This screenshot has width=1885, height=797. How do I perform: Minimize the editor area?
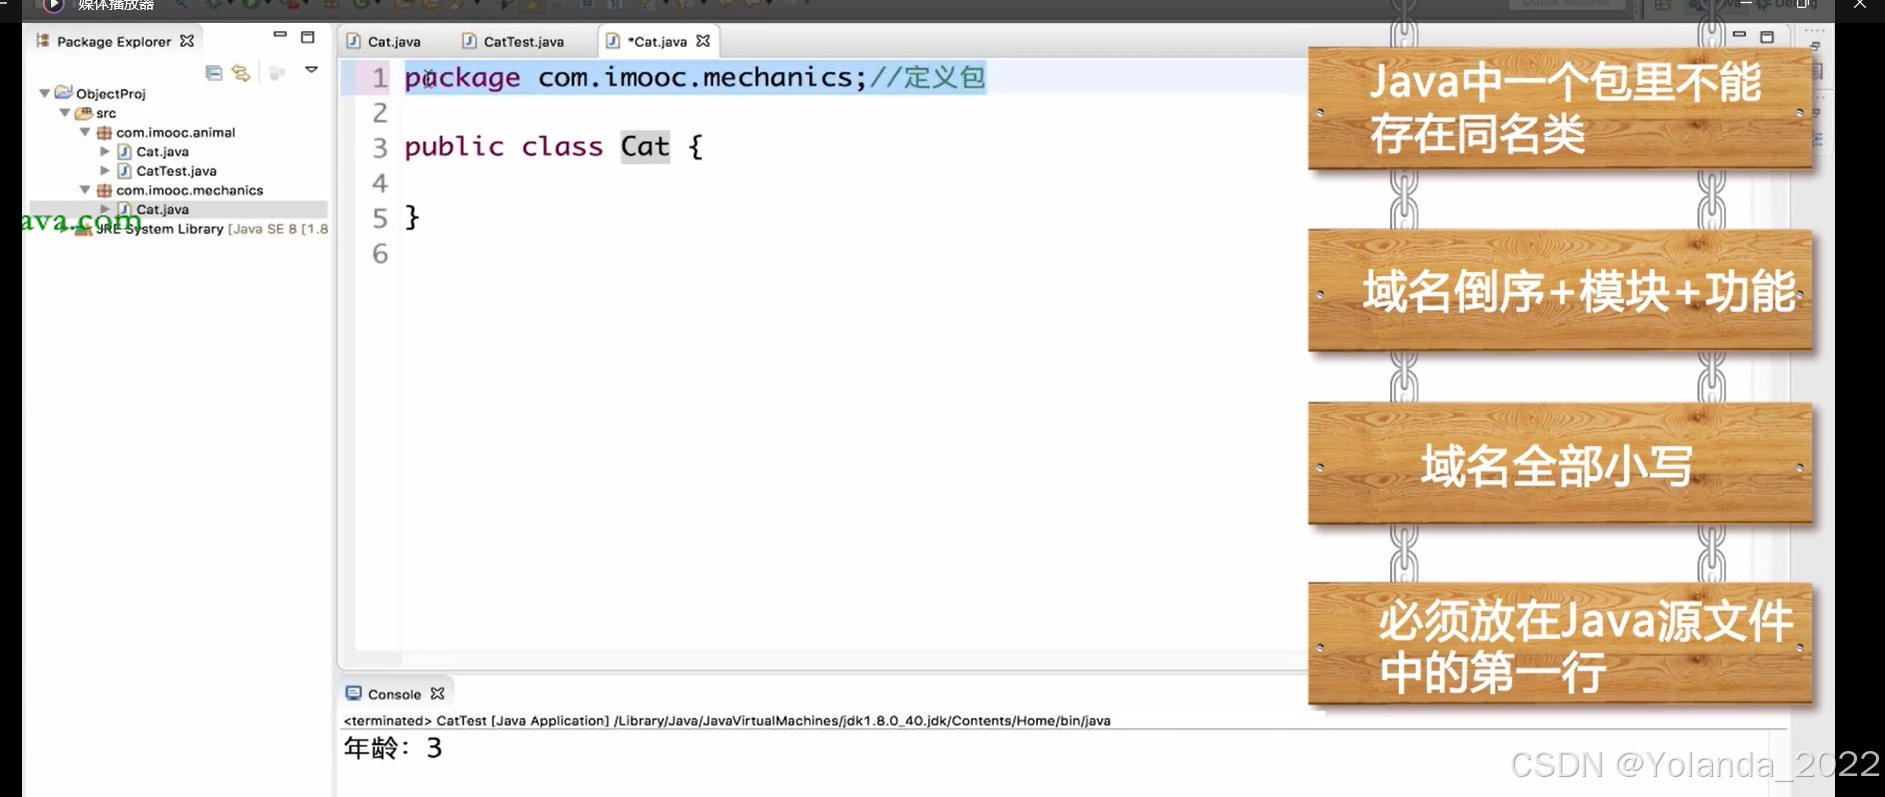1739,35
